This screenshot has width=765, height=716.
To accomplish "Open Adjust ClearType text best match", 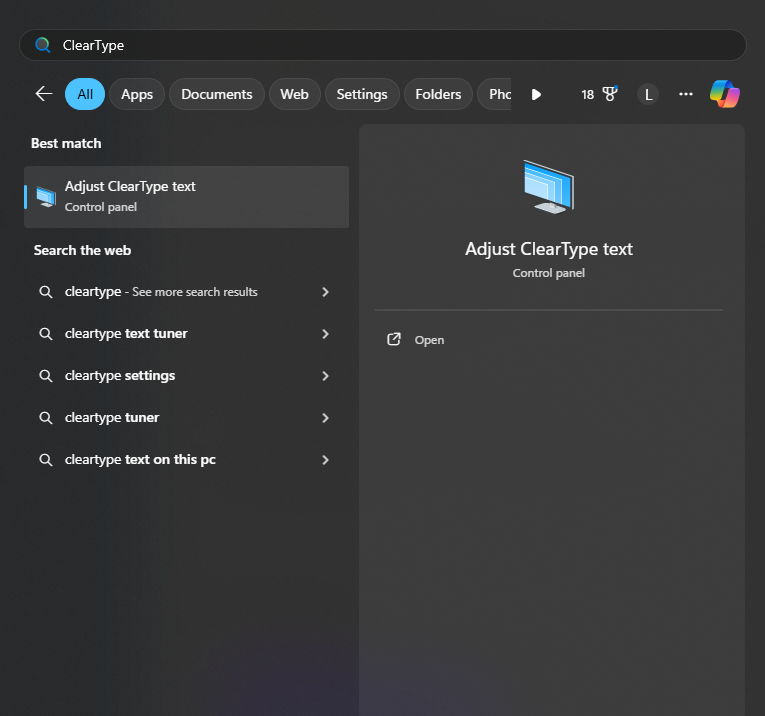I will click(186, 197).
